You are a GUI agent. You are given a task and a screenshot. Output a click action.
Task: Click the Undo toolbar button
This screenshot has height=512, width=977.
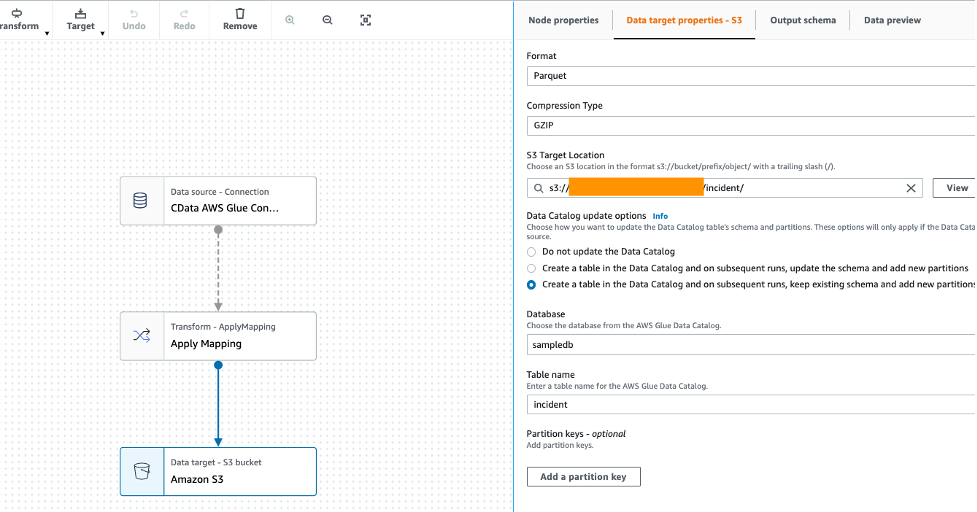click(134, 20)
